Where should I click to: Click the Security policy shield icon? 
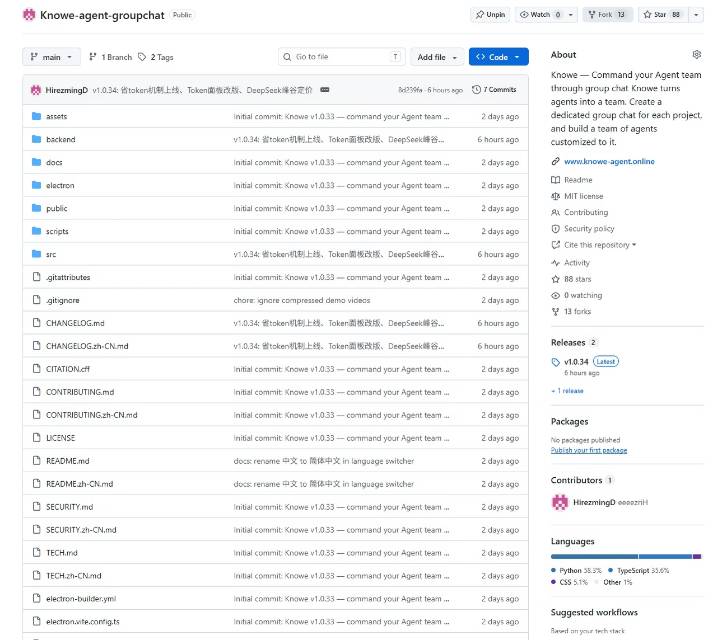click(x=555, y=229)
